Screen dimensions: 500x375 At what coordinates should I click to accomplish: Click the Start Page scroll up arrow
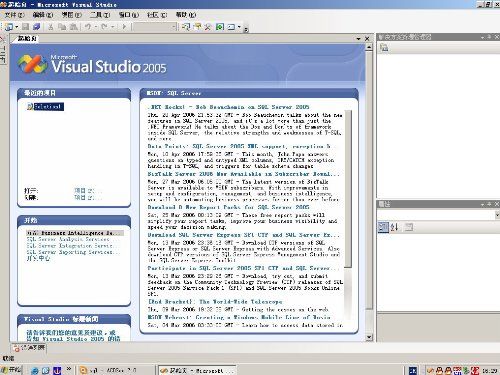[369, 47]
